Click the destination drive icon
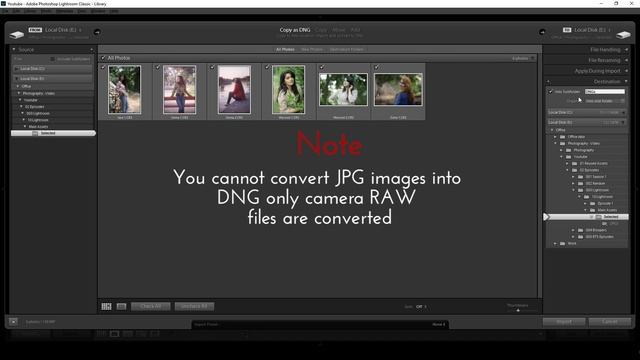This screenshot has height=360, width=640. click(x=623, y=35)
